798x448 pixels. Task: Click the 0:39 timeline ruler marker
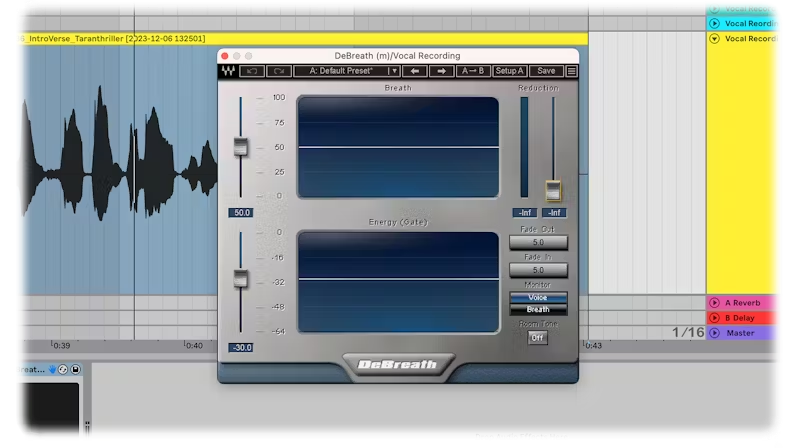[61, 345]
